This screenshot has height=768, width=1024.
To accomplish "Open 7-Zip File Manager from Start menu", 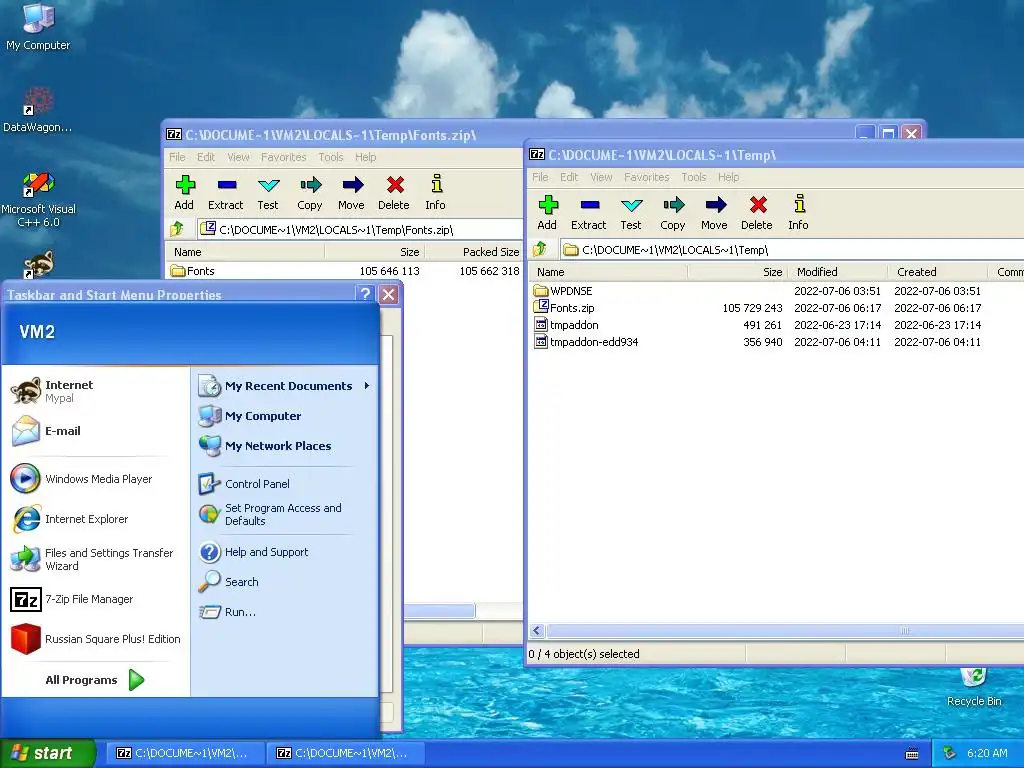I will 89,599.
